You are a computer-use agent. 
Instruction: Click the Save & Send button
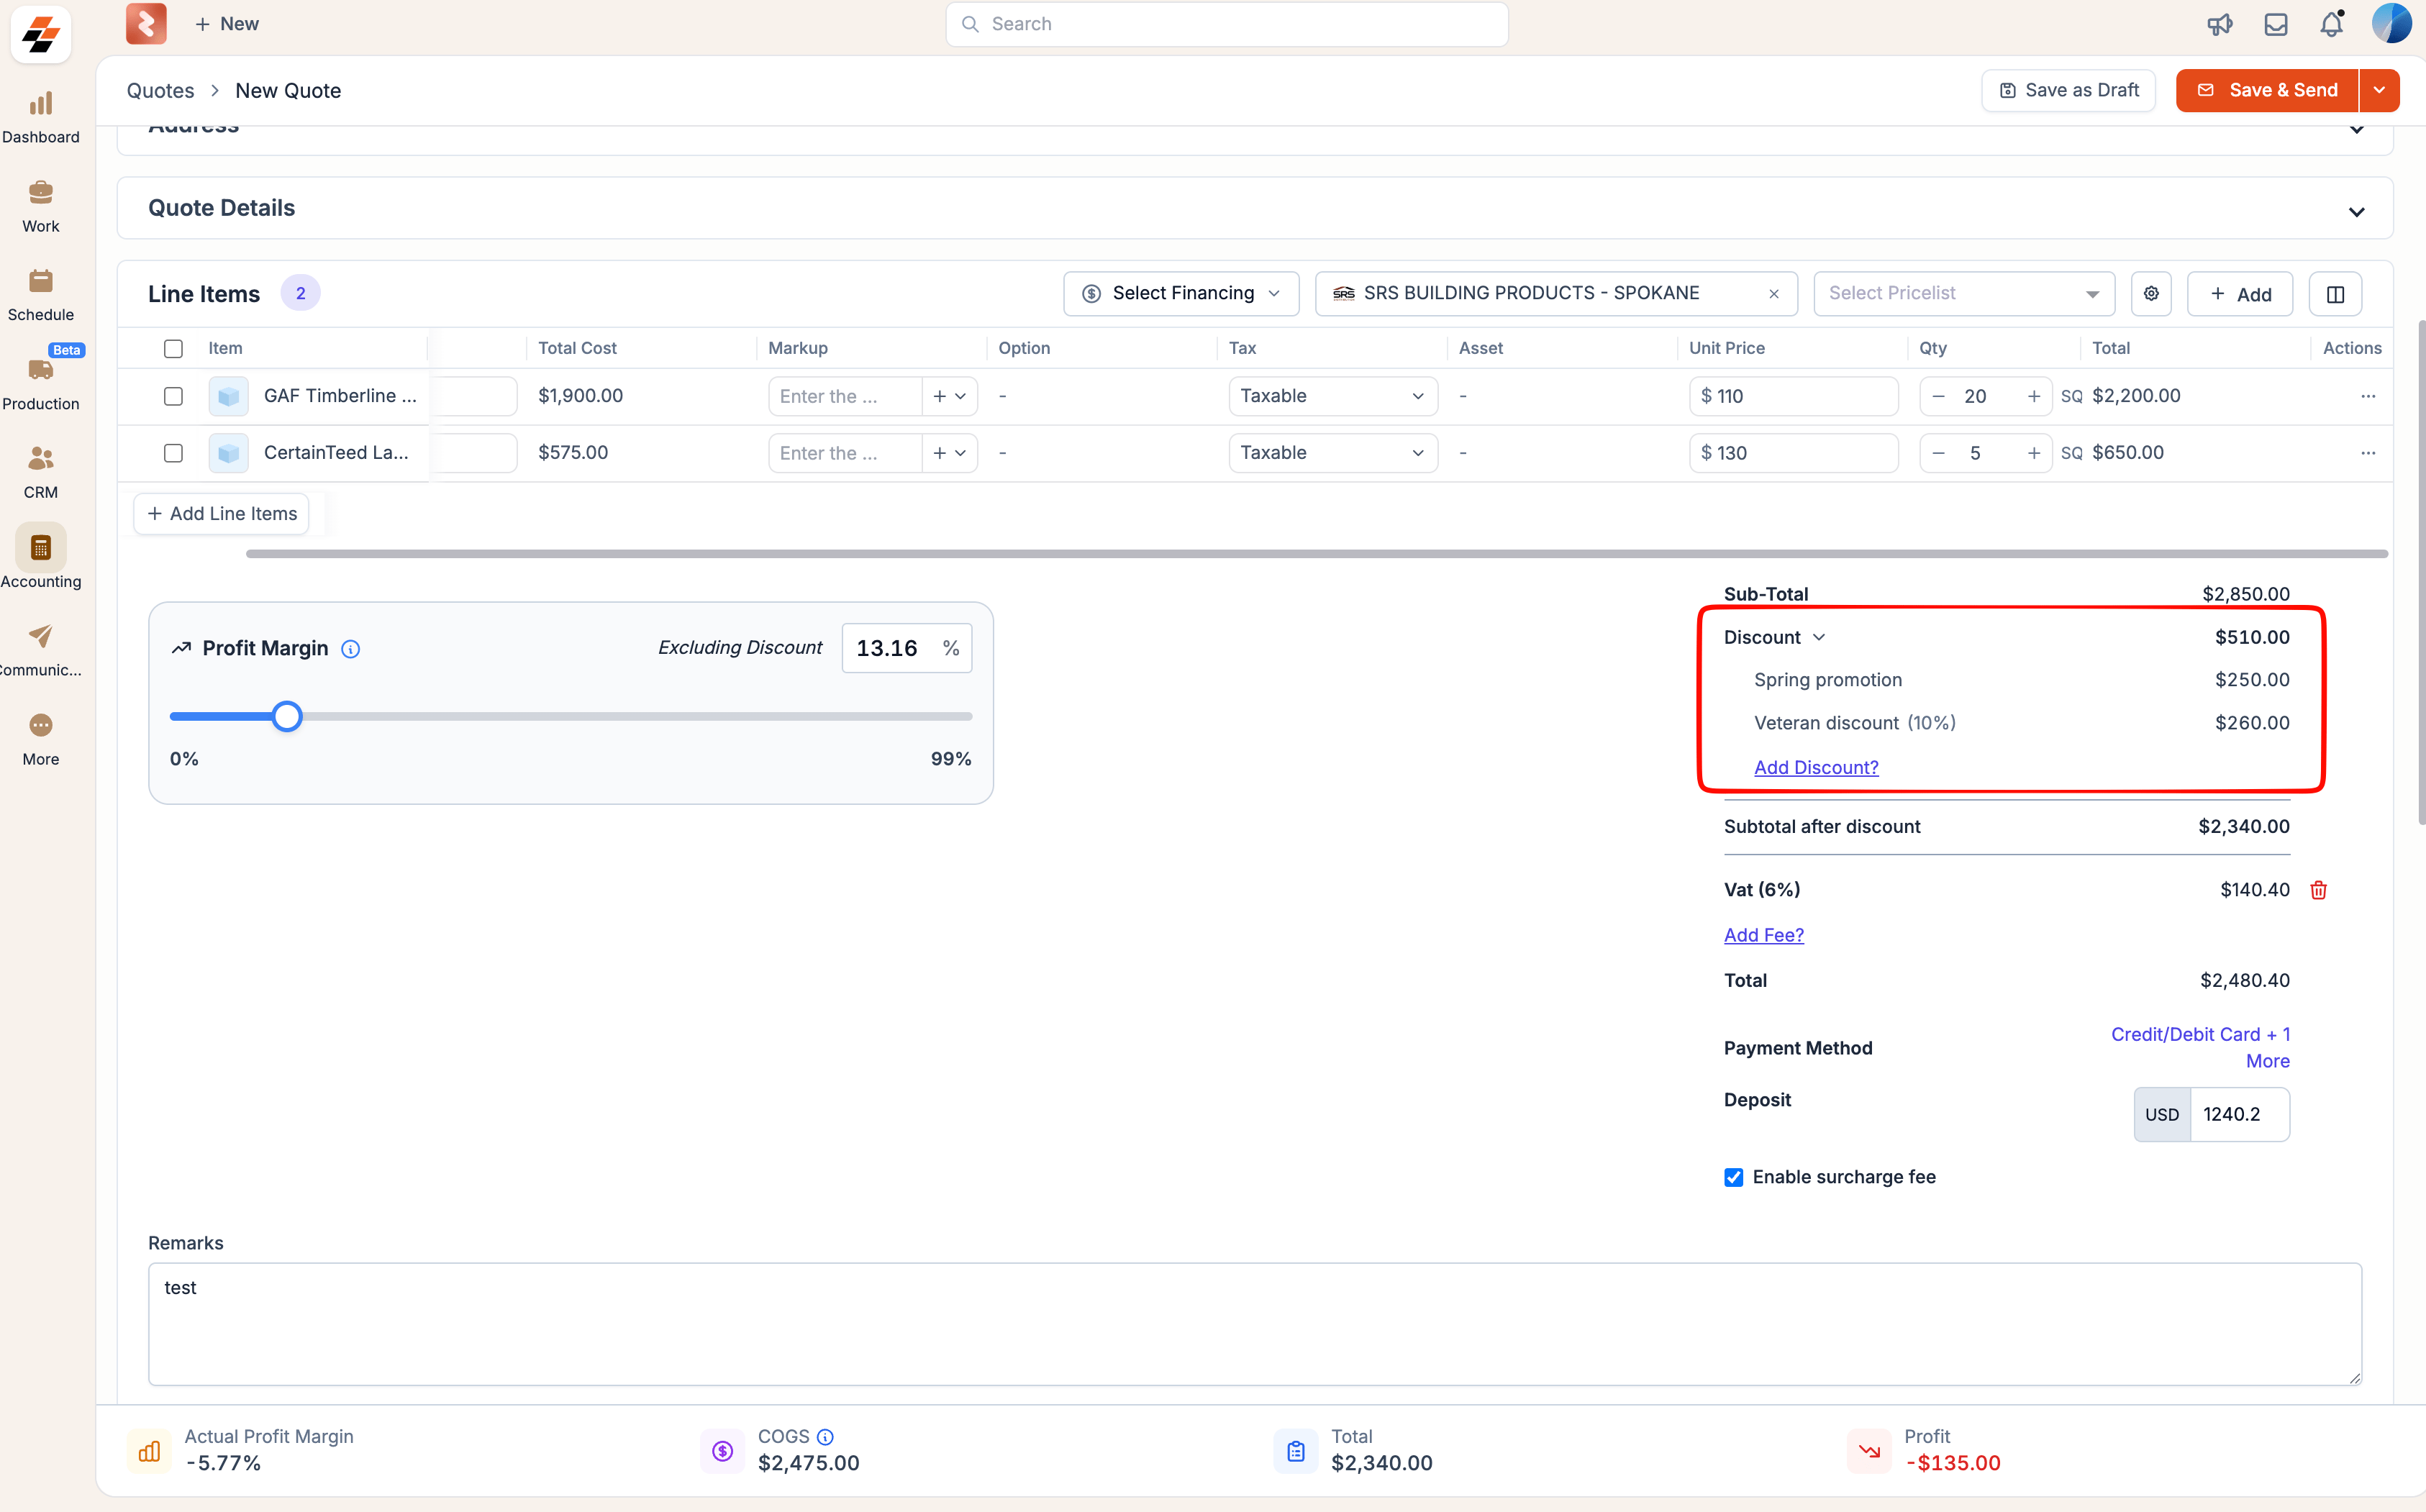click(2267, 91)
